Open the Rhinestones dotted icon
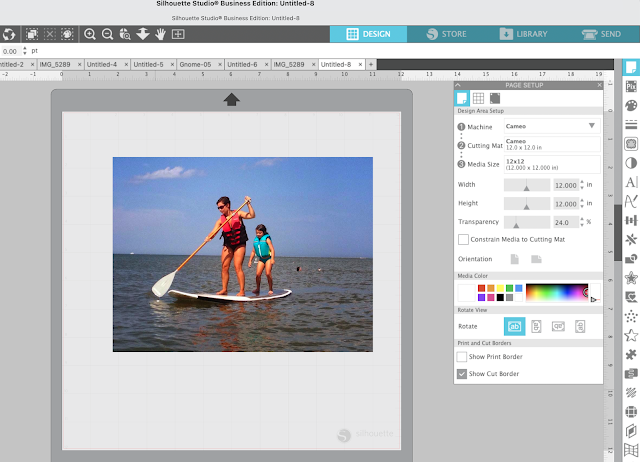This screenshot has width=640, height=462. click(631, 316)
